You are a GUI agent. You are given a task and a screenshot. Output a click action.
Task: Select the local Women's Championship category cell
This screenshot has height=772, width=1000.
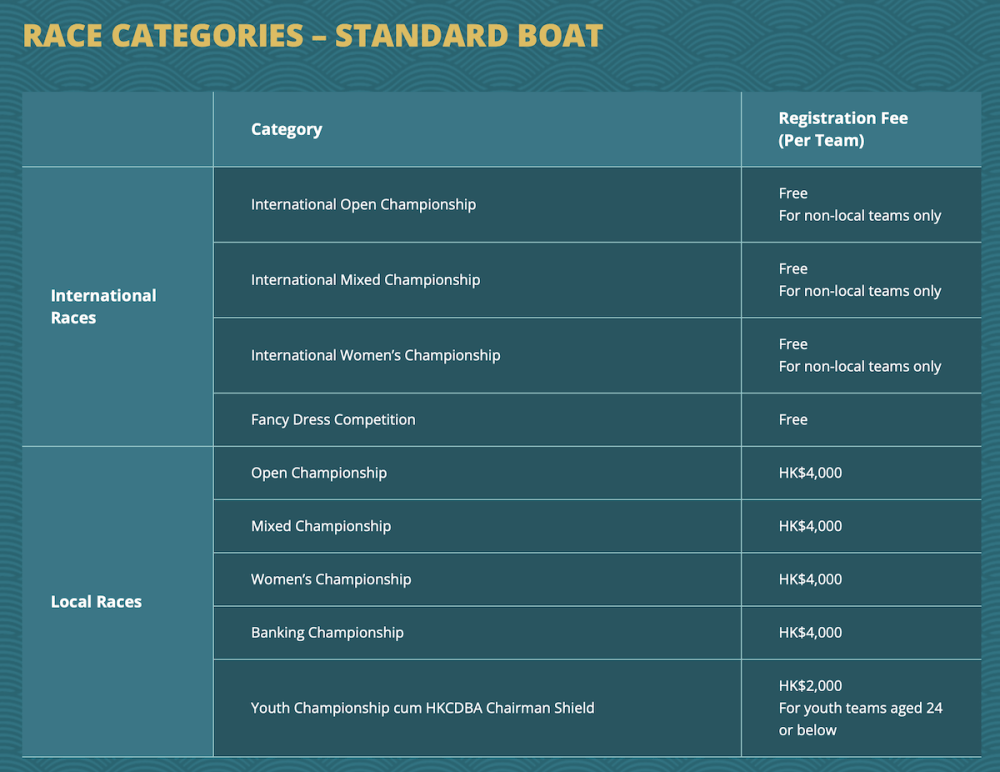330,579
